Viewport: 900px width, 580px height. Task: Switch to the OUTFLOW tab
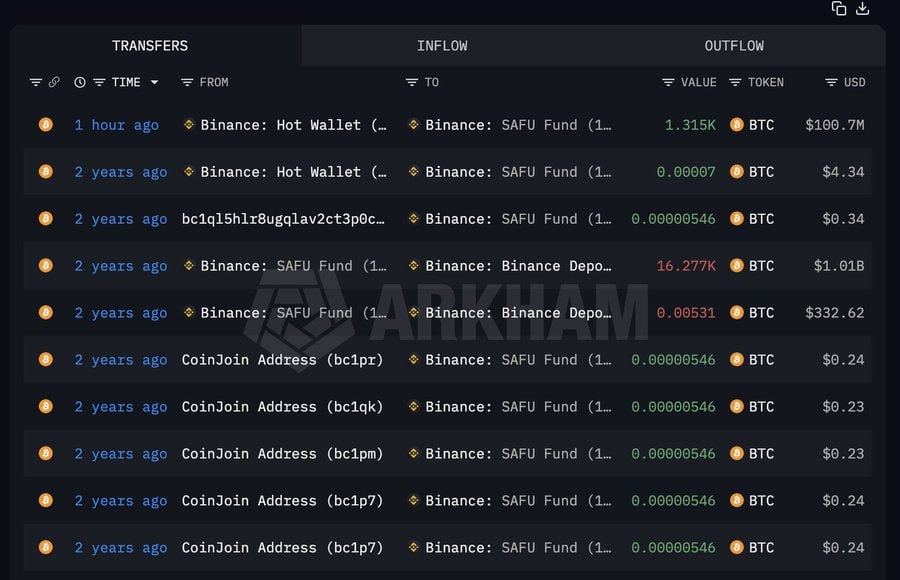pyautogui.click(x=734, y=46)
